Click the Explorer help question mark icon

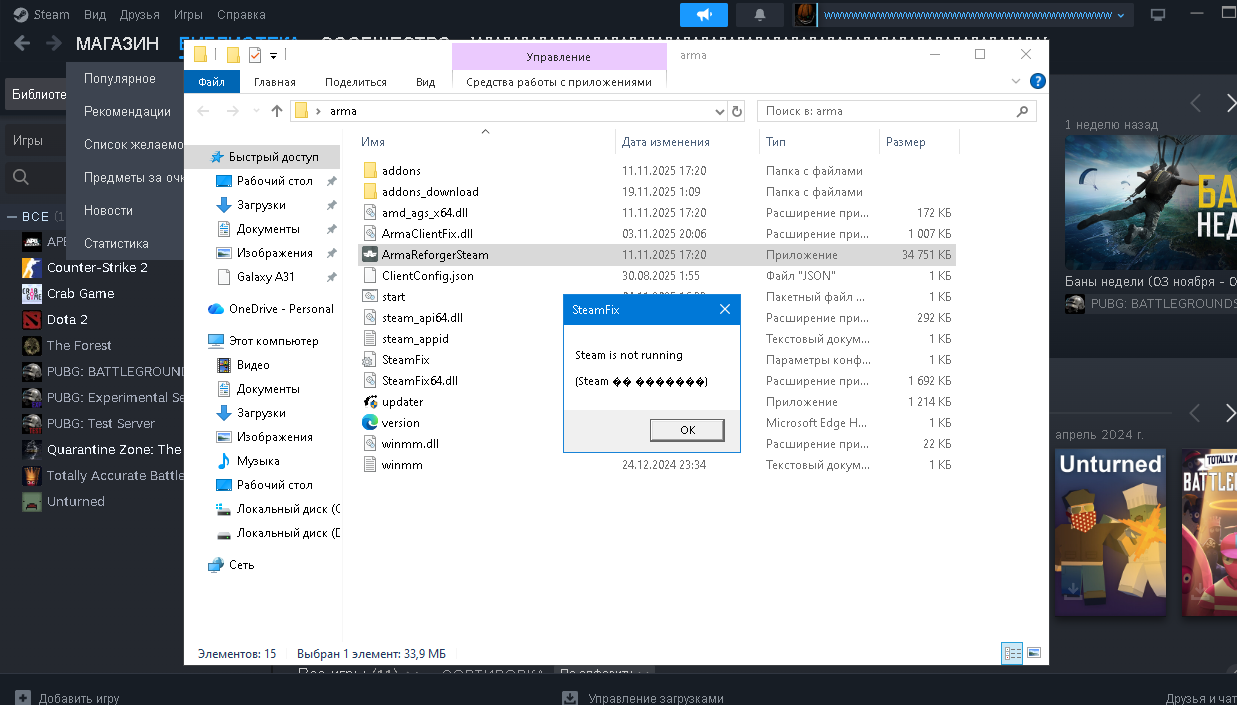click(1038, 81)
